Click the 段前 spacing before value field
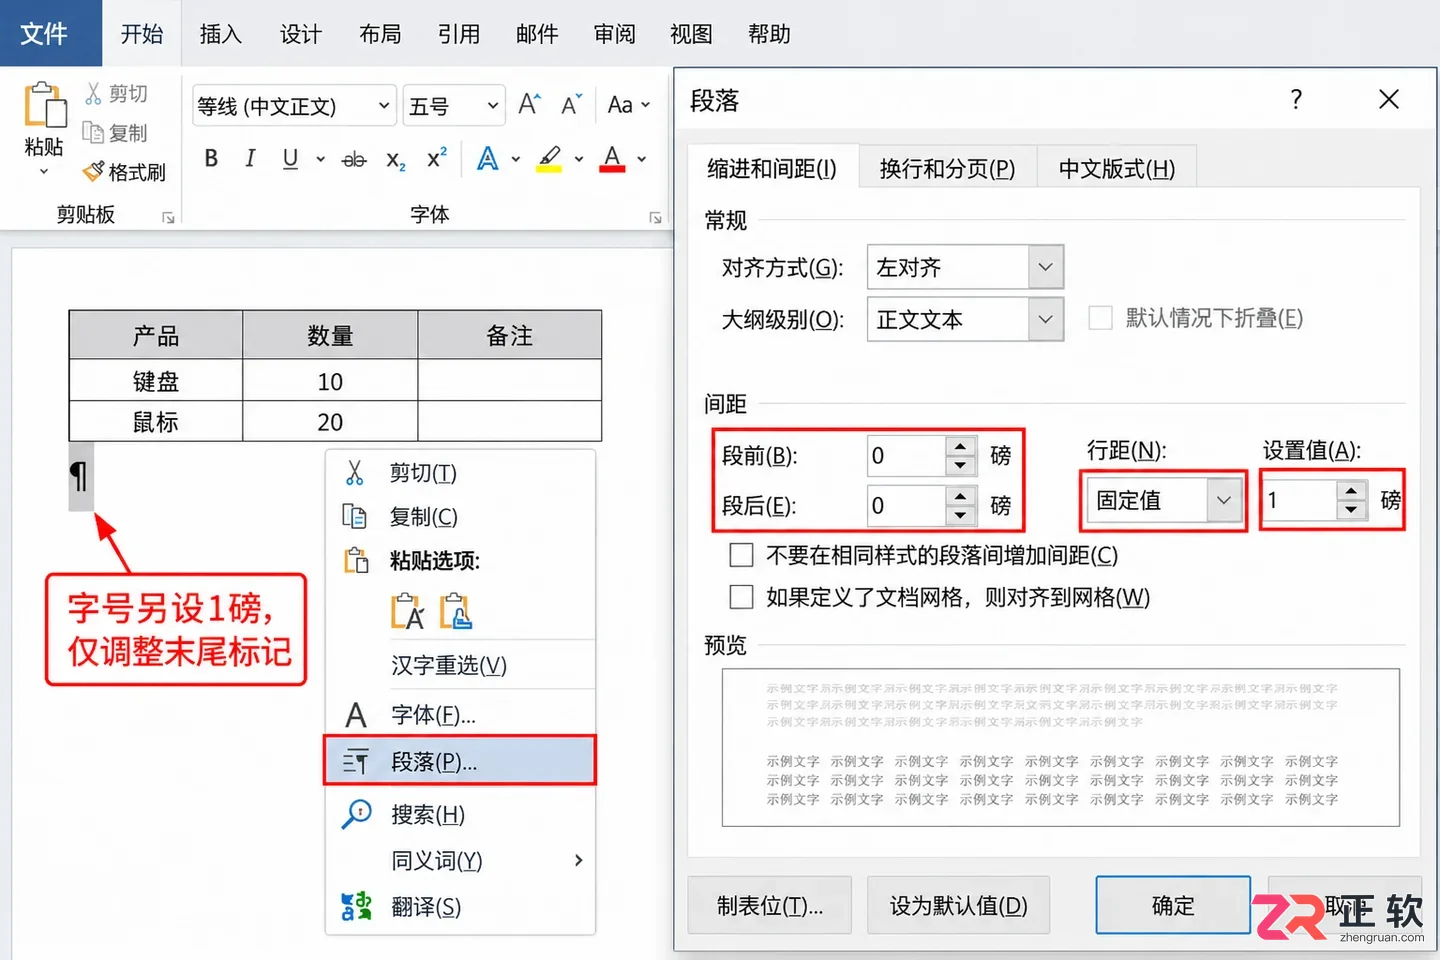The image size is (1440, 960). point(906,456)
